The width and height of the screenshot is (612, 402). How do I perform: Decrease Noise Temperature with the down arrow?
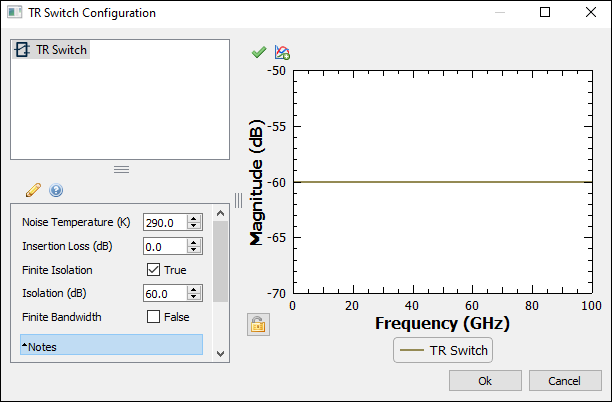194,226
